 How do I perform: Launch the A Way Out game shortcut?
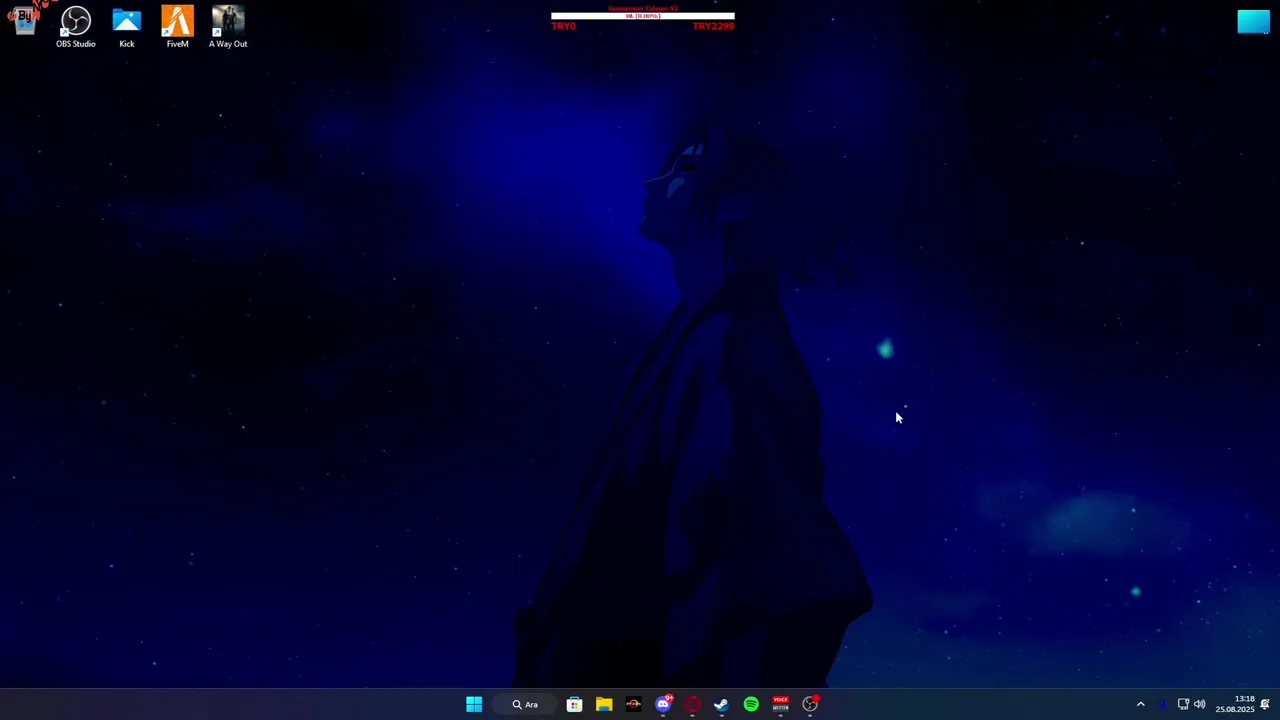pos(228,27)
